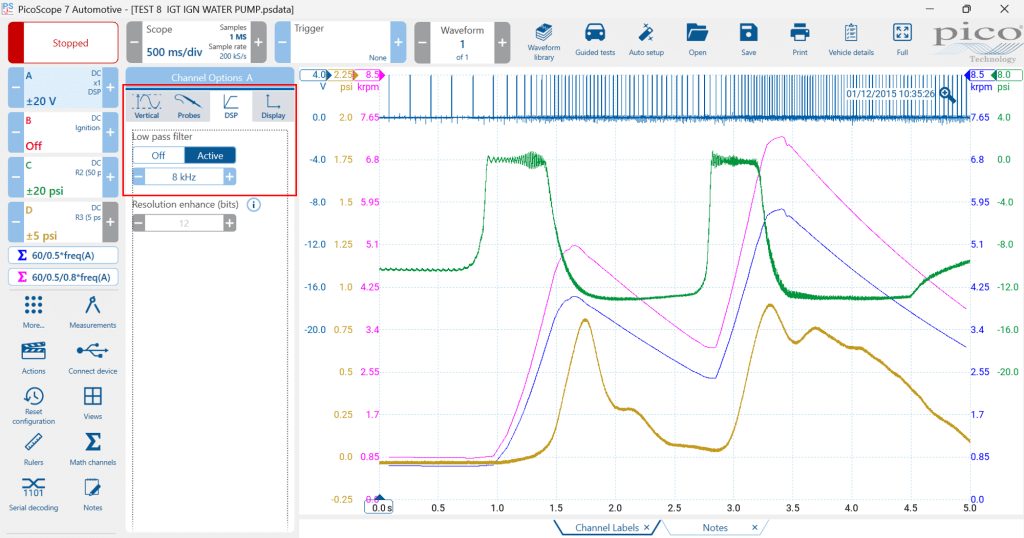The image size is (1024, 538).
Task: Go to next waveform buffer
Action: (x=502, y=42)
